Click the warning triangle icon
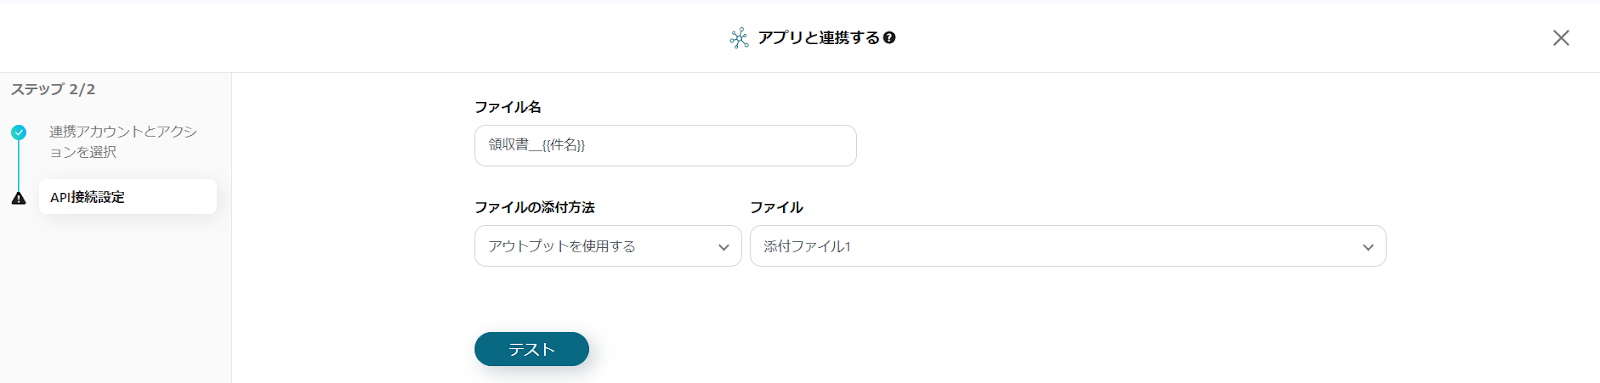This screenshot has width=1600, height=383. pos(18,198)
